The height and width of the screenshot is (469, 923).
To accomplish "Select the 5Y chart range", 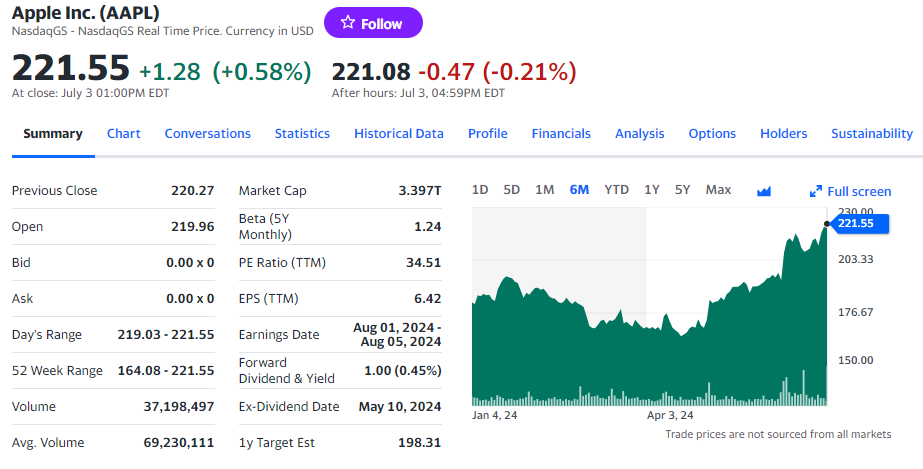I will [682, 189].
